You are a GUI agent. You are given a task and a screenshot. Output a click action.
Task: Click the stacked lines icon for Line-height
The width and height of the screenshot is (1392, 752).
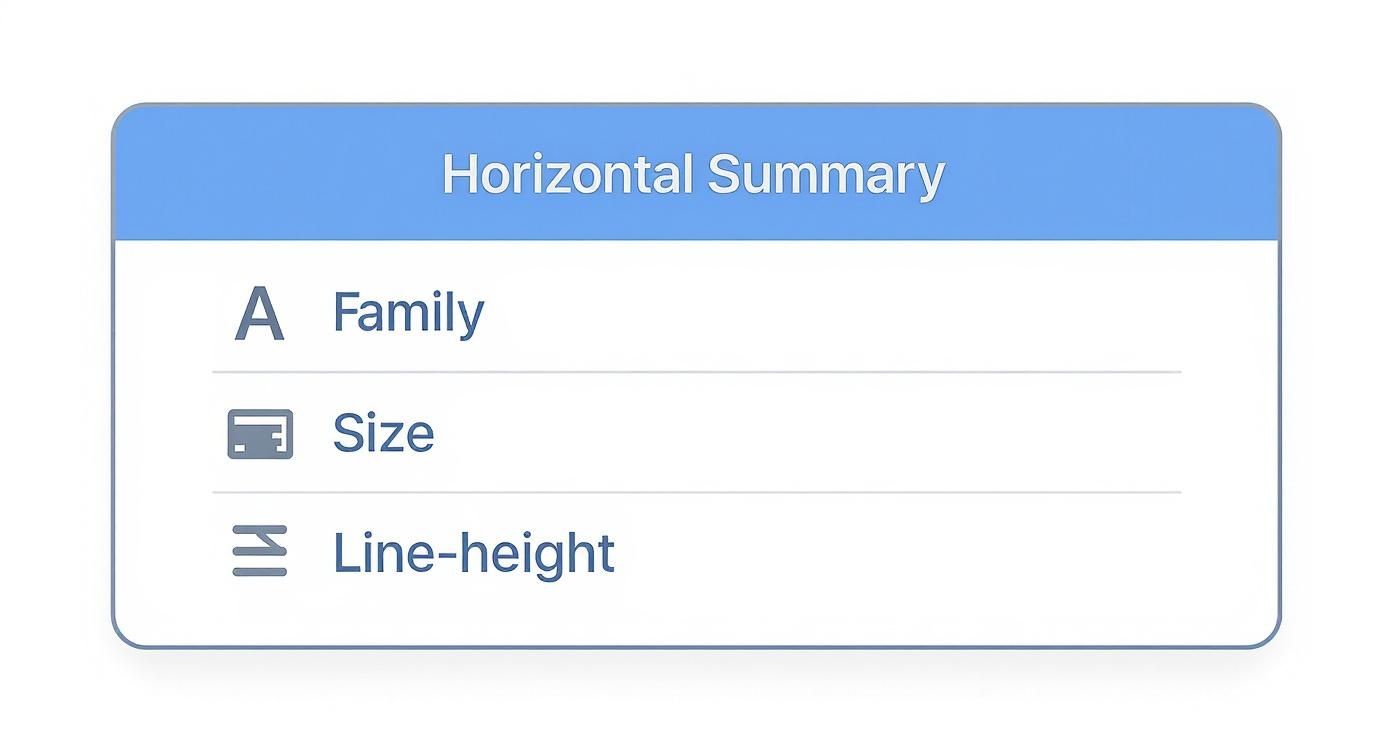pyautogui.click(x=258, y=551)
